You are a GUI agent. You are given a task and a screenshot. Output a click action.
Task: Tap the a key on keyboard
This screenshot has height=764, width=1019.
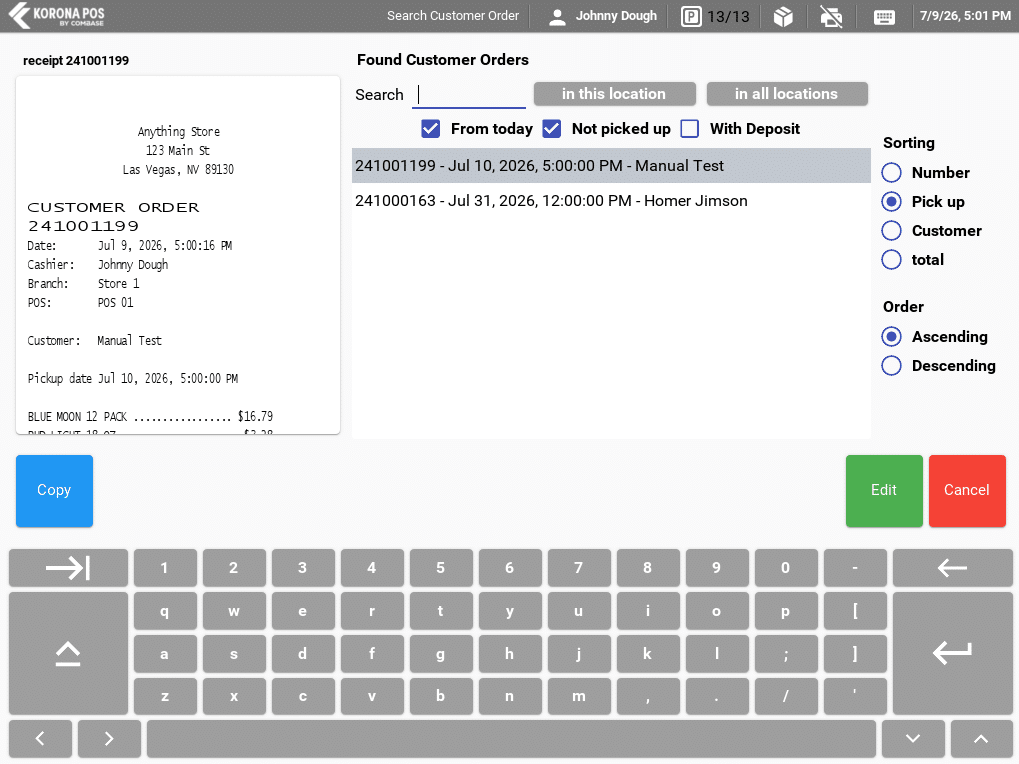point(165,654)
